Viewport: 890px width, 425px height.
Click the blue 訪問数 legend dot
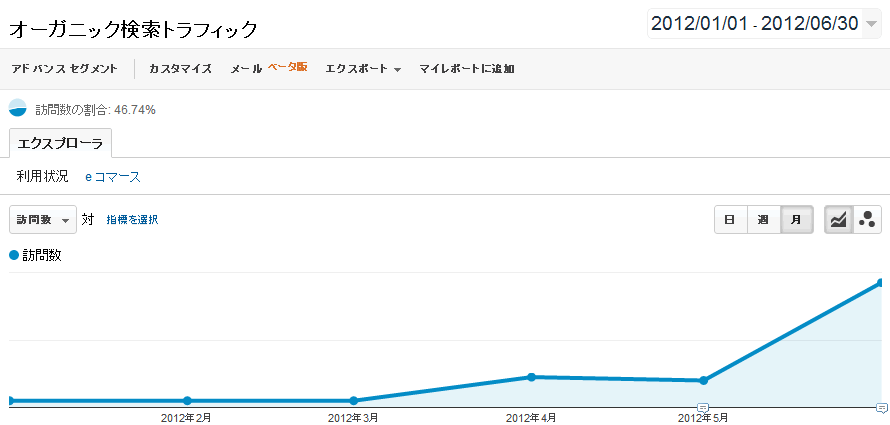pyautogui.click(x=14, y=256)
